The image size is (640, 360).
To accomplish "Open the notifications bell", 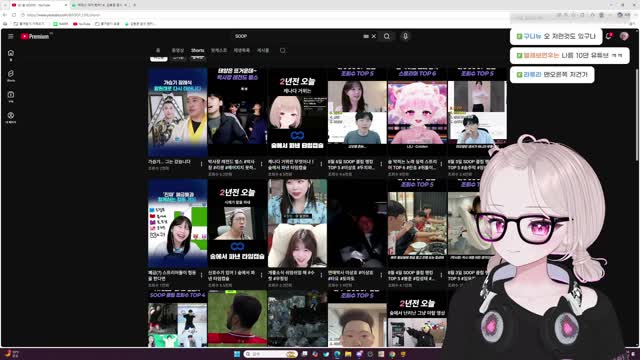I will tap(609, 36).
